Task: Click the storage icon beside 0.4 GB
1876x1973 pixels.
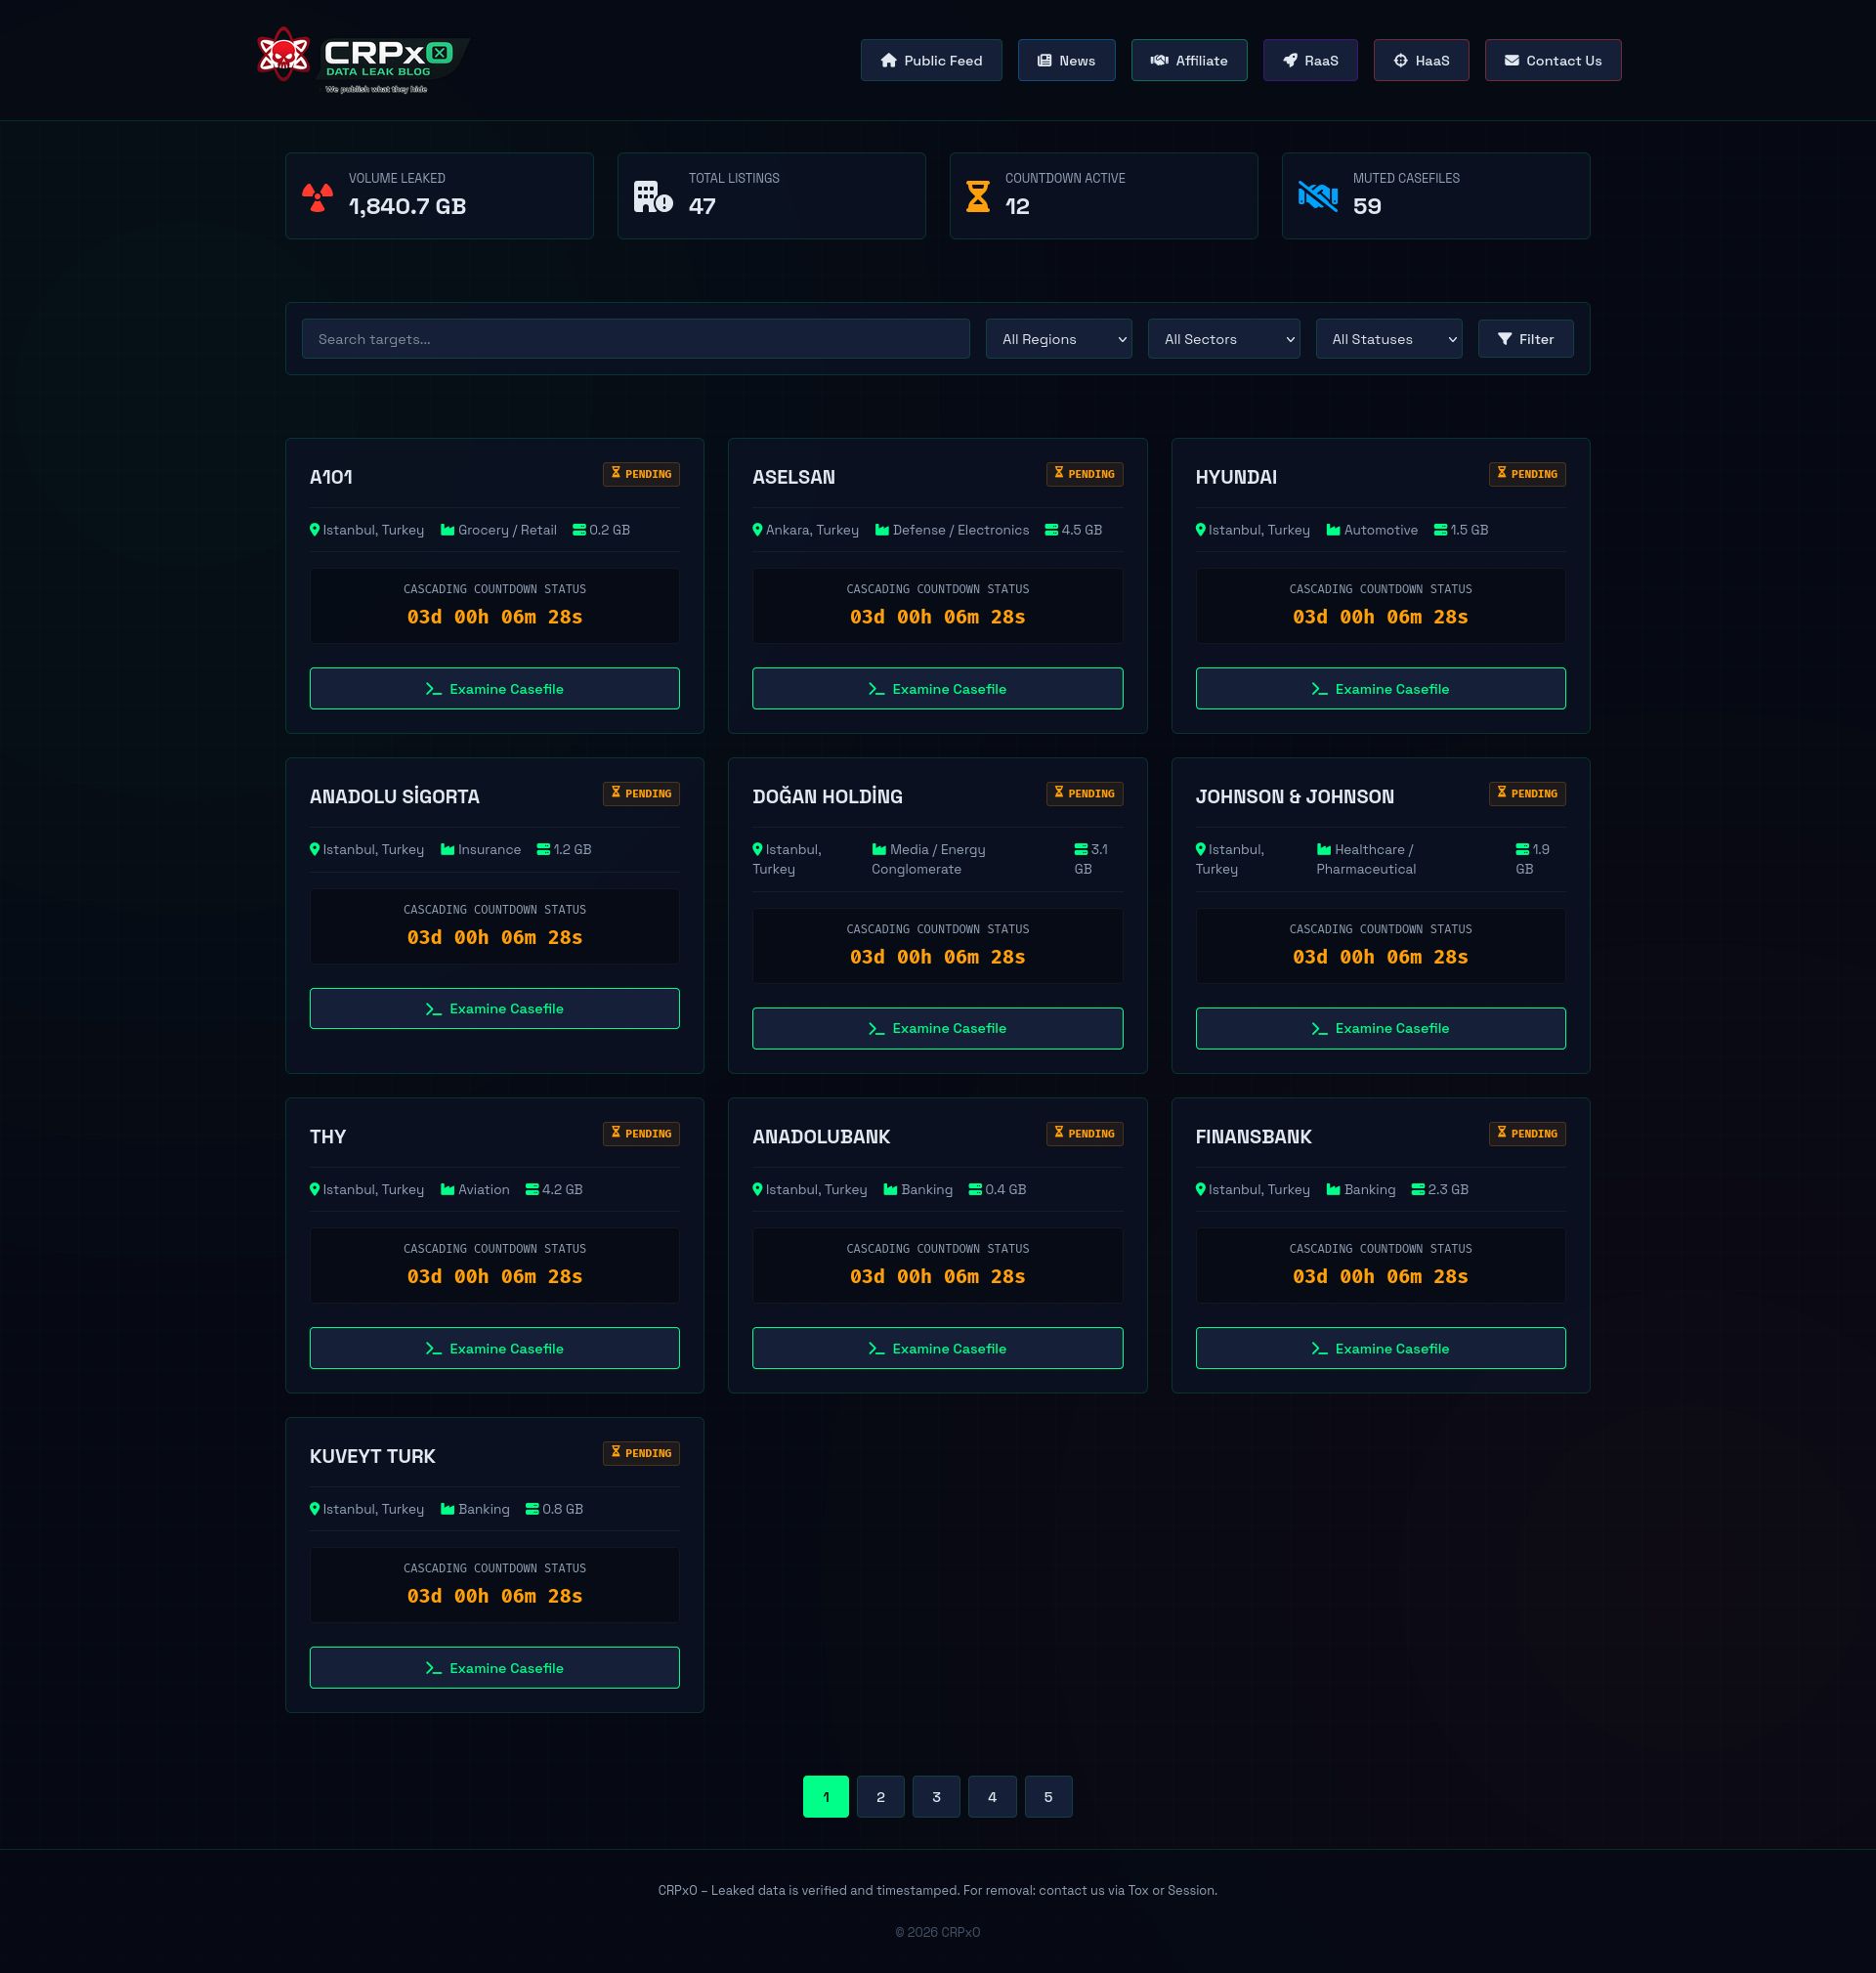Action: coord(975,1190)
